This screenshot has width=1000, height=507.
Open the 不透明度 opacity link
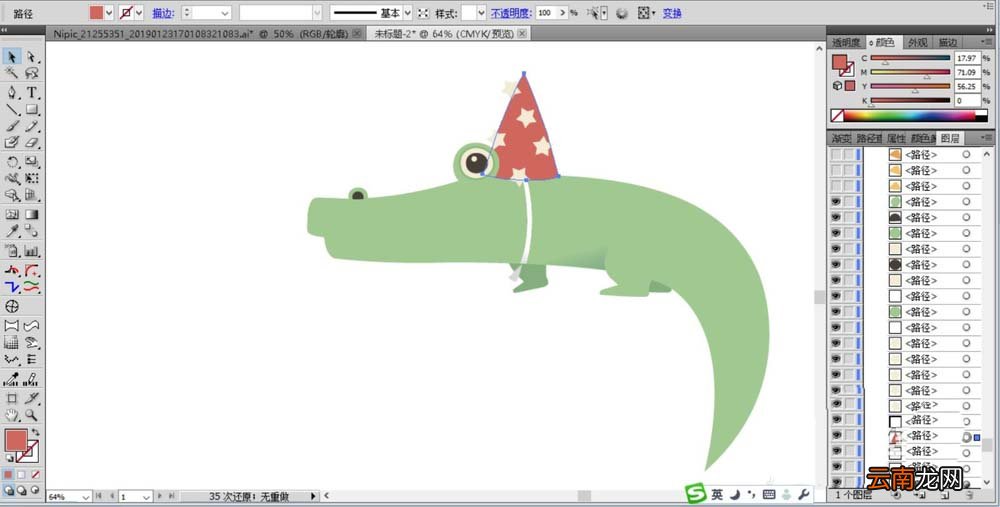pyautogui.click(x=511, y=13)
